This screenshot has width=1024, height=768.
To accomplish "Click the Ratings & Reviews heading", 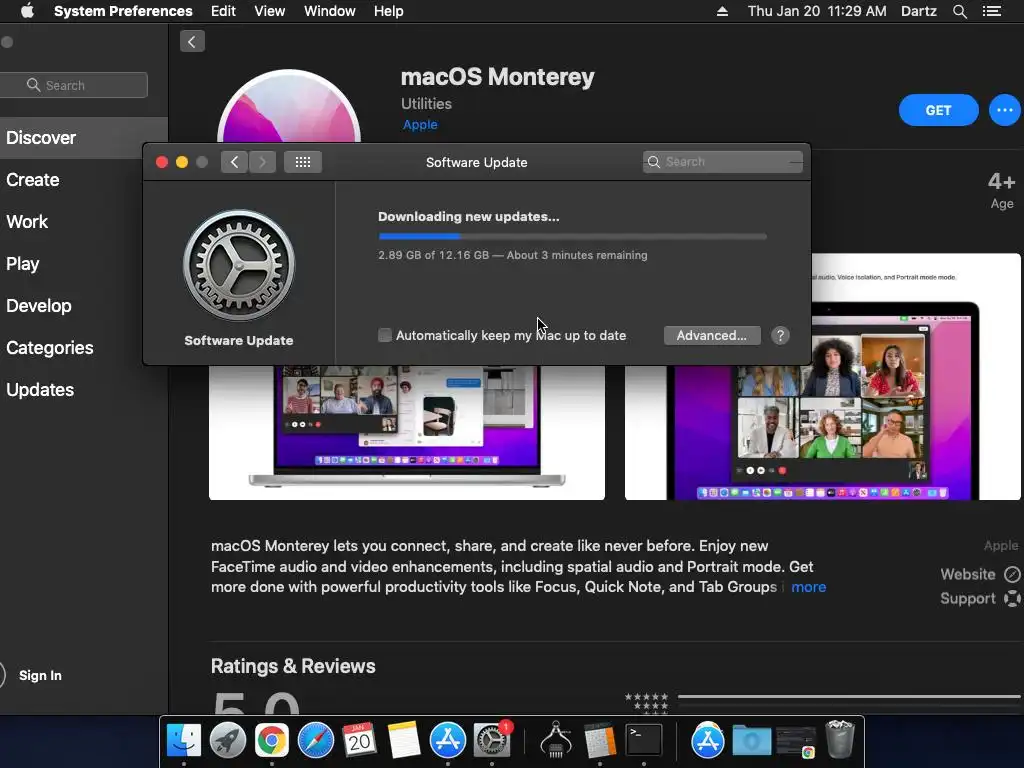I will pos(293,666).
